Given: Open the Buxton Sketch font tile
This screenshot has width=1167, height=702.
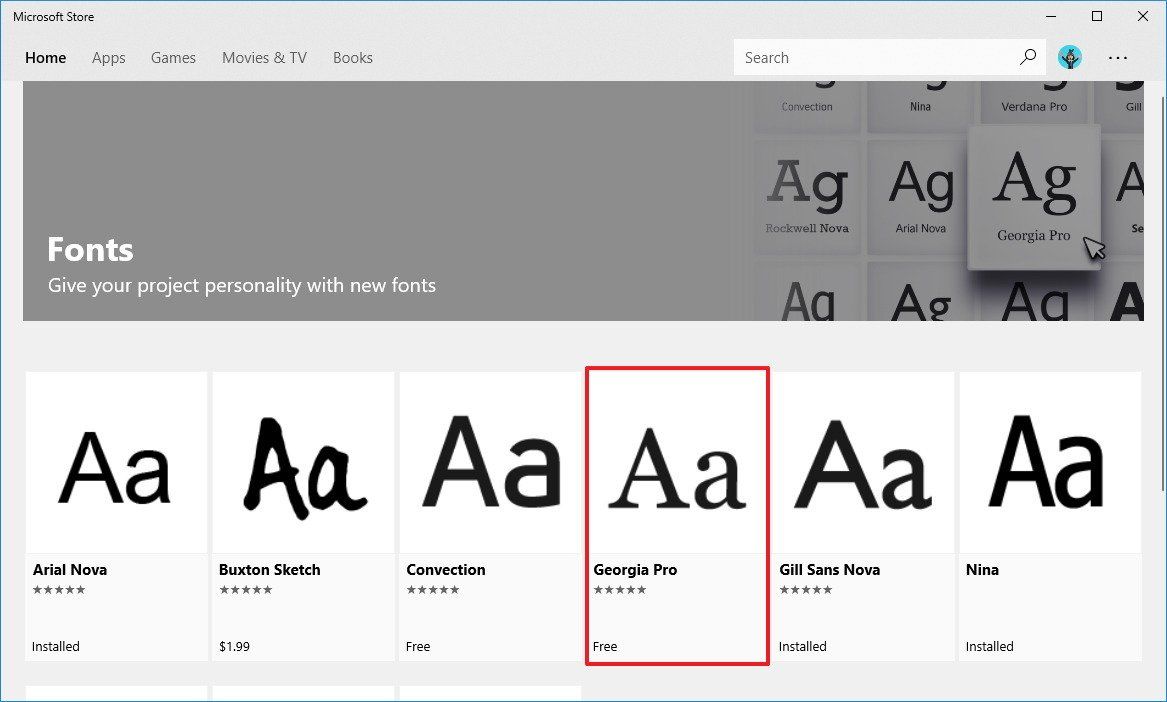Looking at the screenshot, I should point(303,463).
